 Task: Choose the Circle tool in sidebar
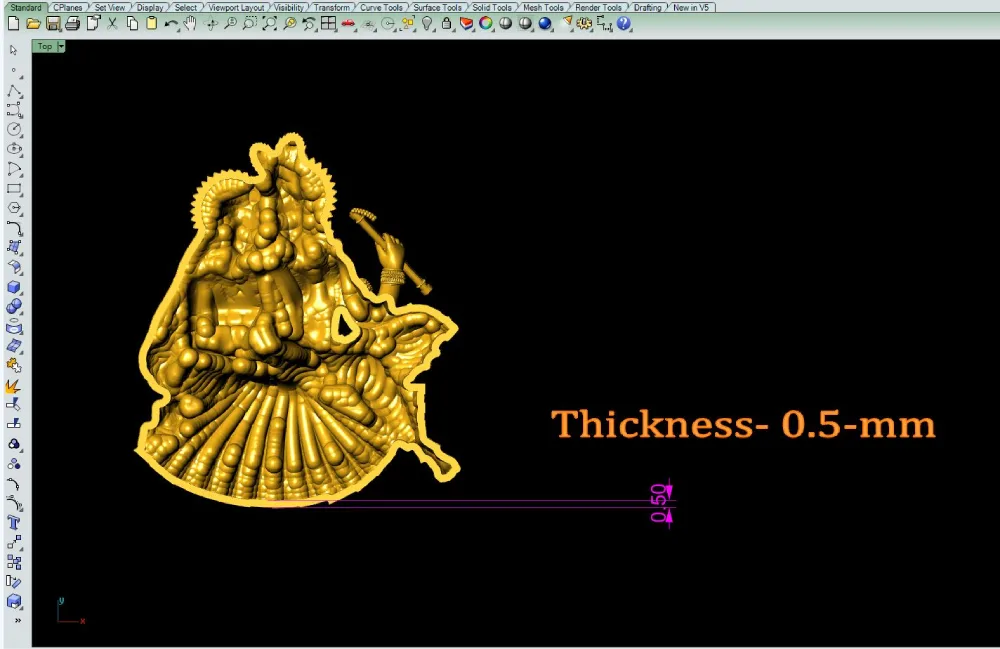(14, 129)
